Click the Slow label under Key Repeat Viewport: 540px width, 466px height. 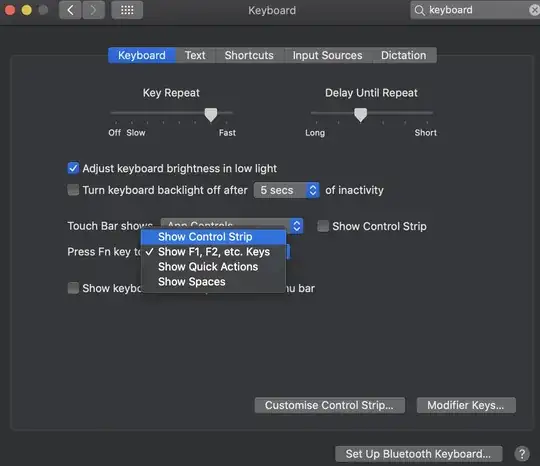136,133
